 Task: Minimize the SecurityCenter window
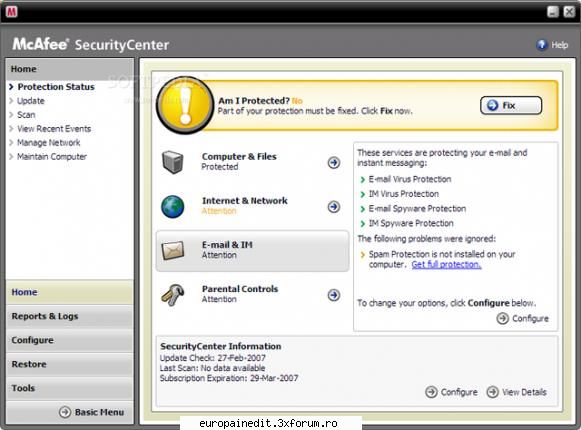click(x=553, y=12)
